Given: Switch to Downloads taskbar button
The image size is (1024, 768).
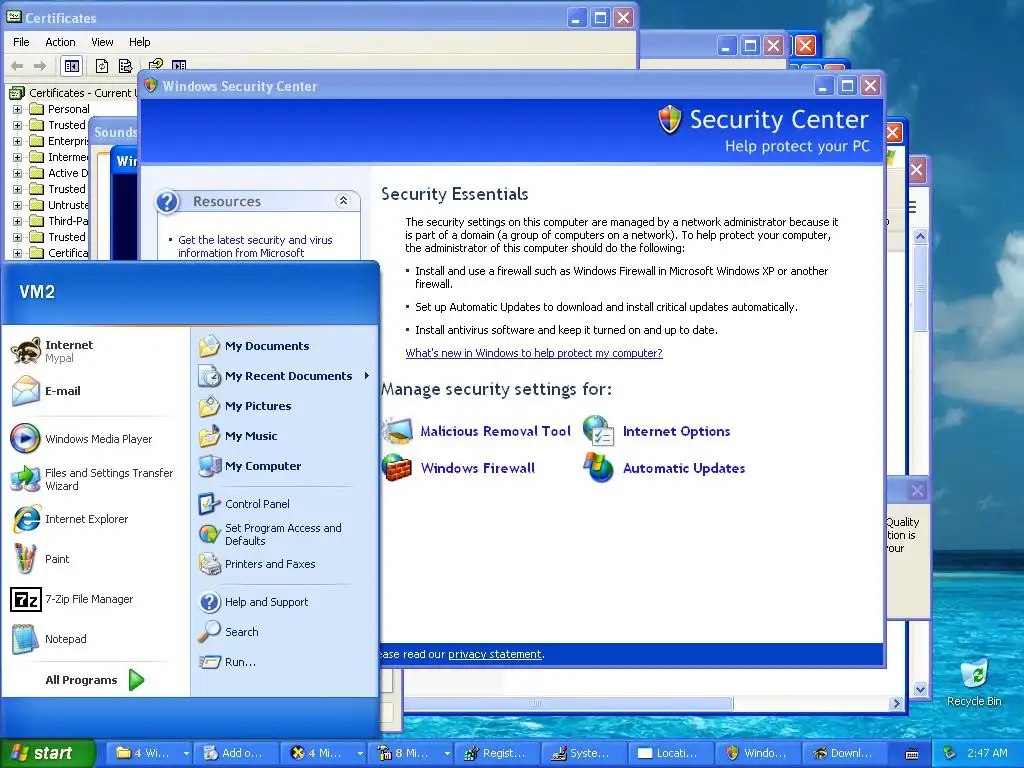Looking at the screenshot, I should tap(844, 753).
